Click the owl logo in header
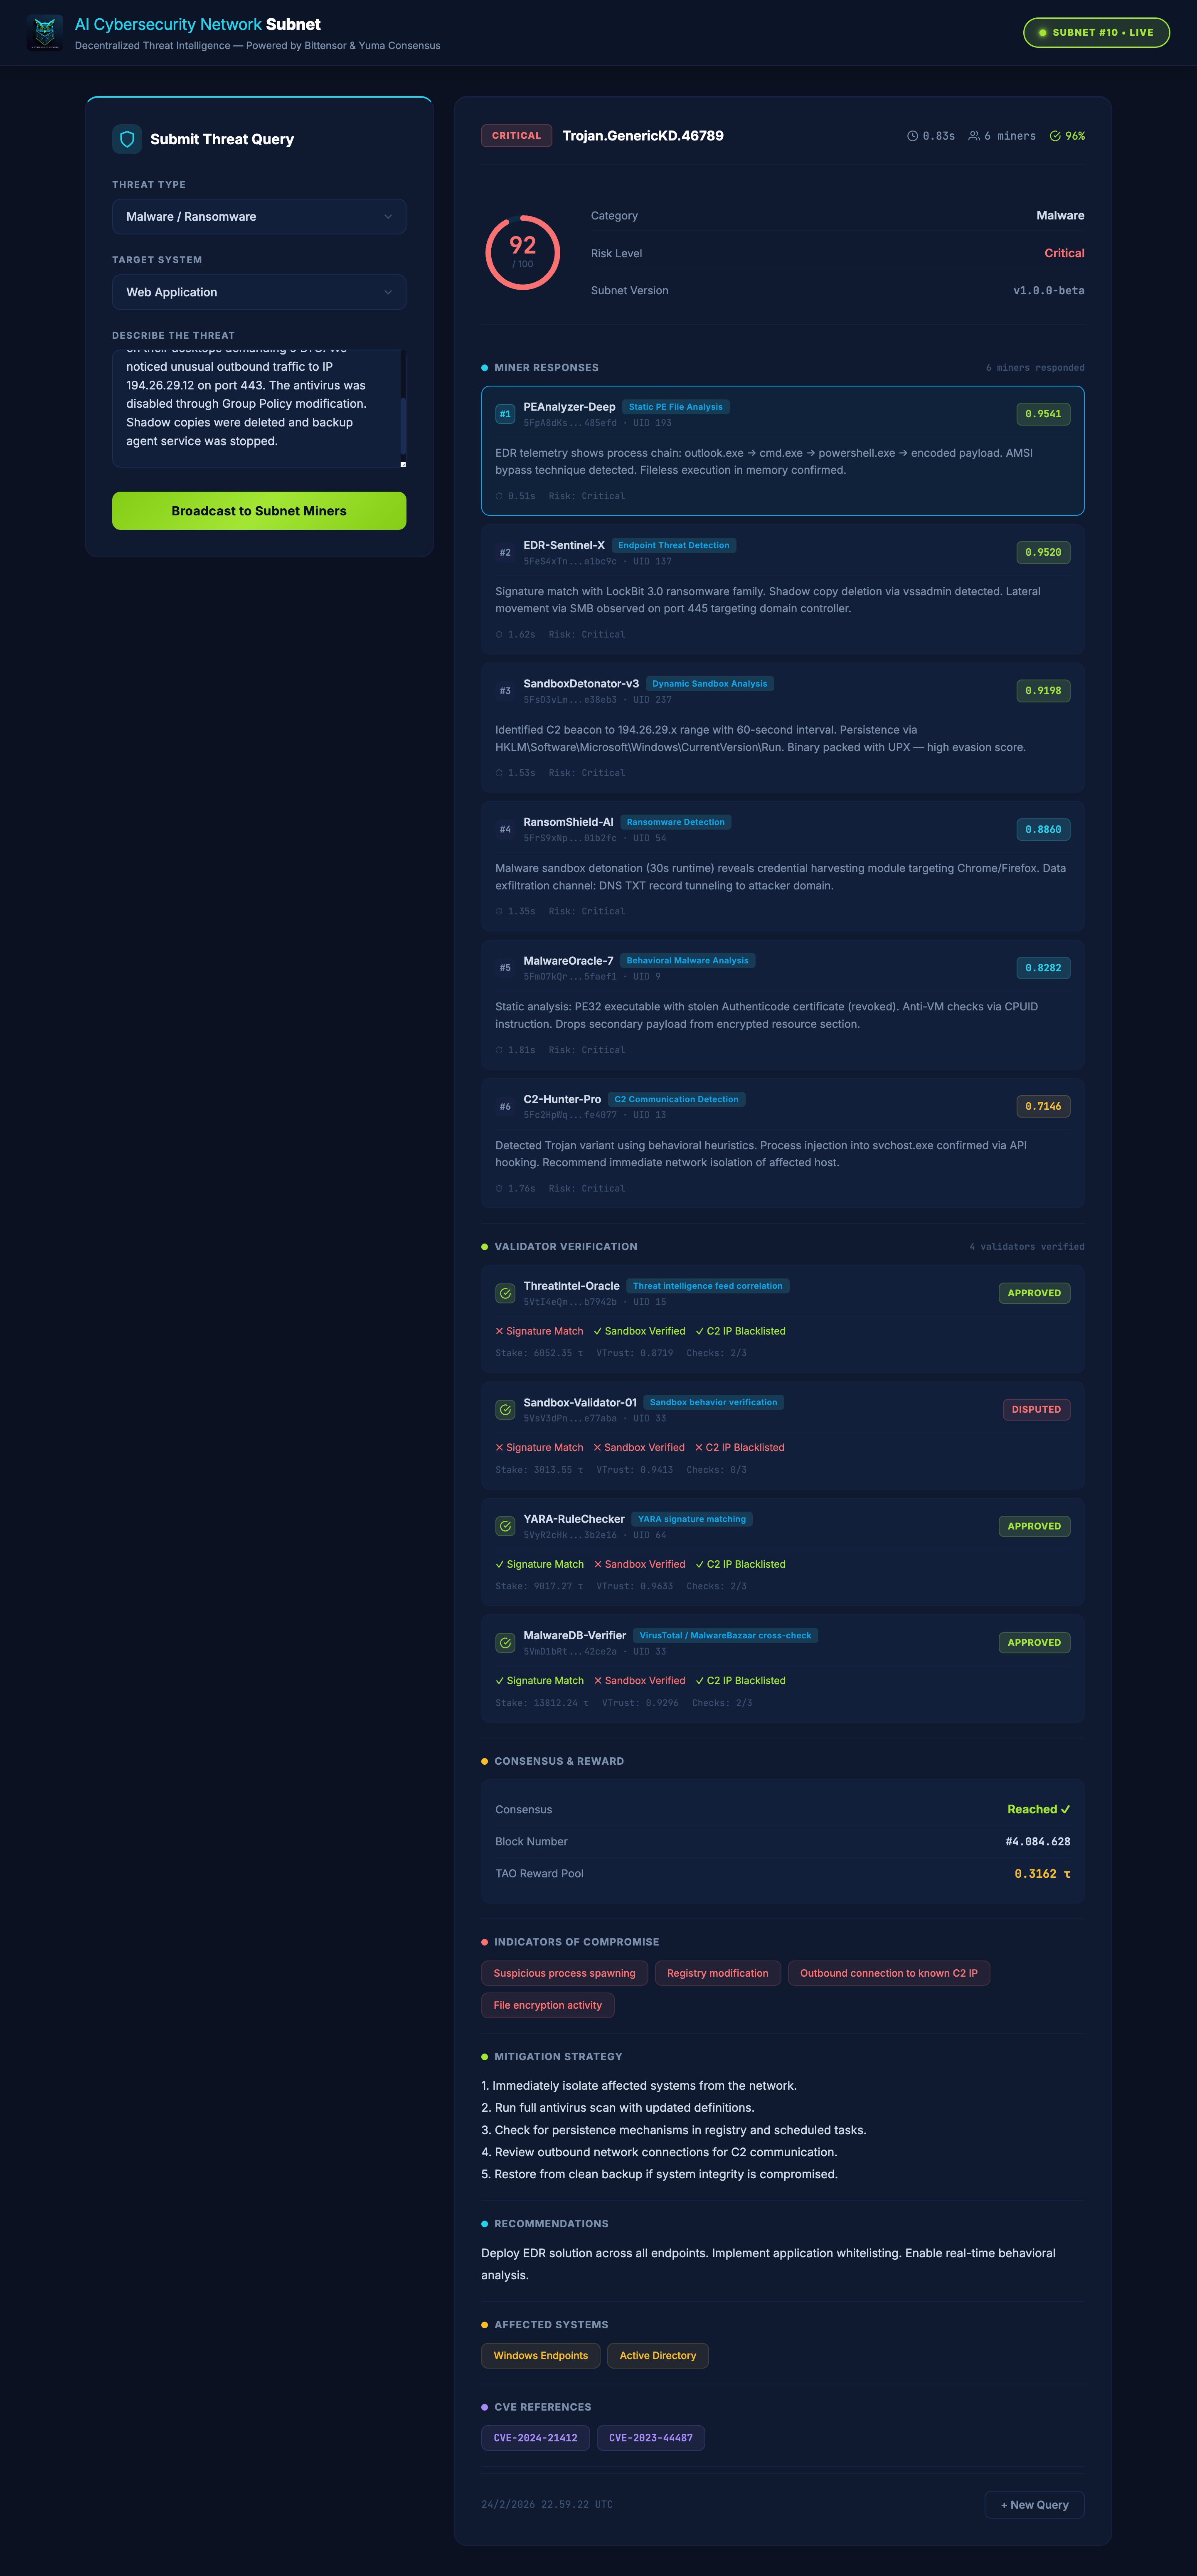Viewport: 1197px width, 2576px height. (x=45, y=32)
